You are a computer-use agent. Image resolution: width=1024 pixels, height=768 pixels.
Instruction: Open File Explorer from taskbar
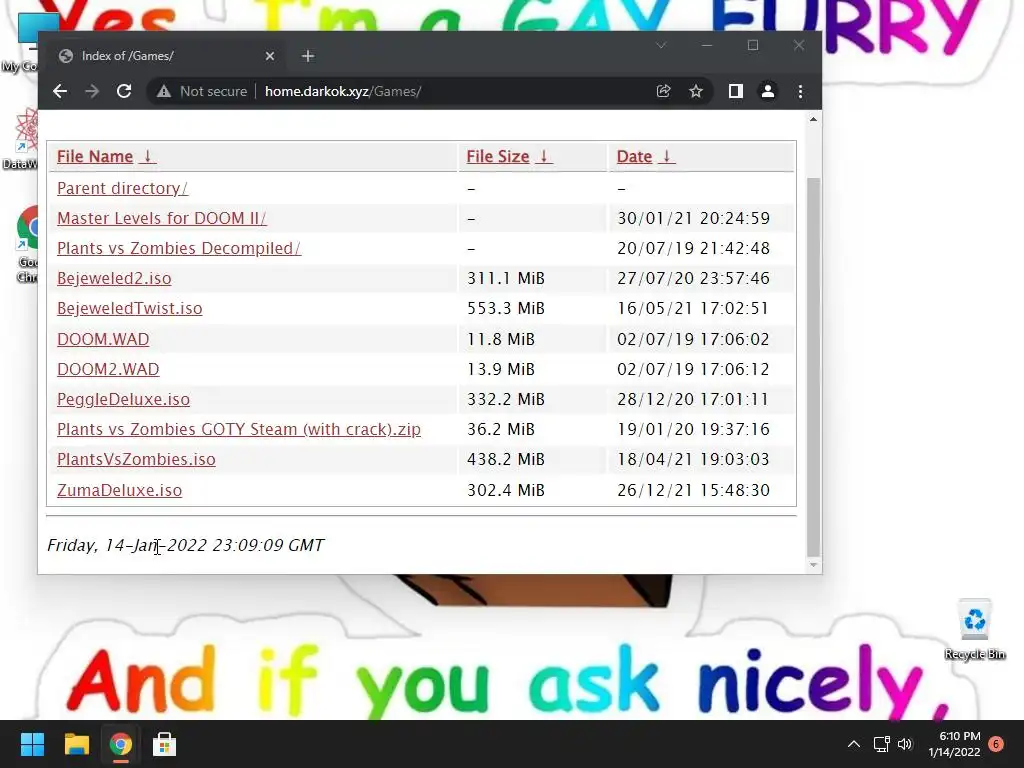(76, 744)
